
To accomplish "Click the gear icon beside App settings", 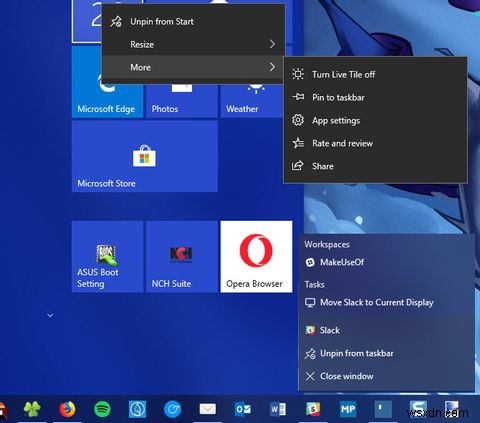I will point(298,120).
